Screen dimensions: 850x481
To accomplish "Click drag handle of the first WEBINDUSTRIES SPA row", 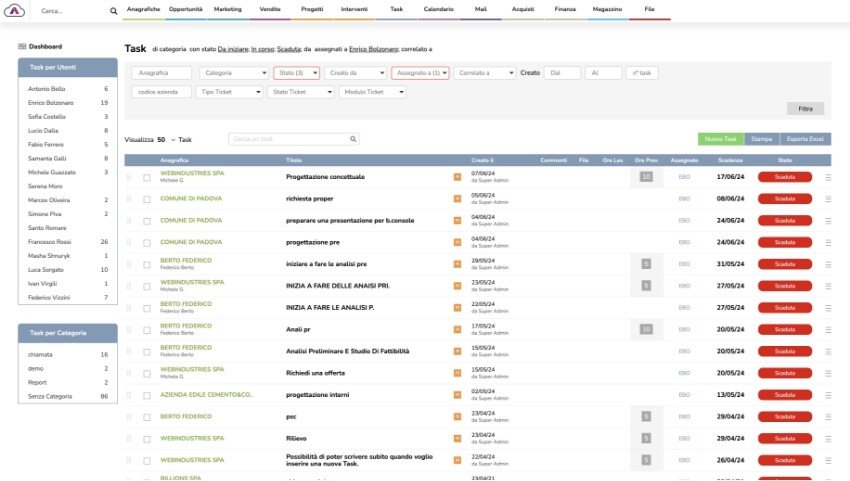I will 128,177.
